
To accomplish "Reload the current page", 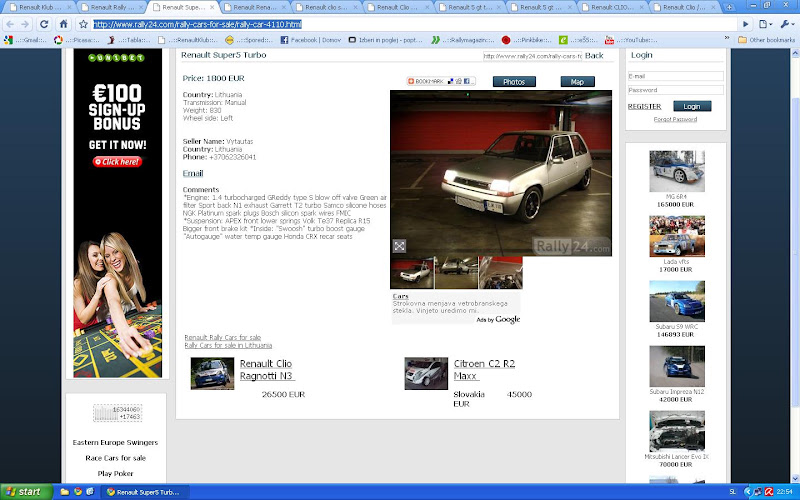I will click(x=44, y=24).
